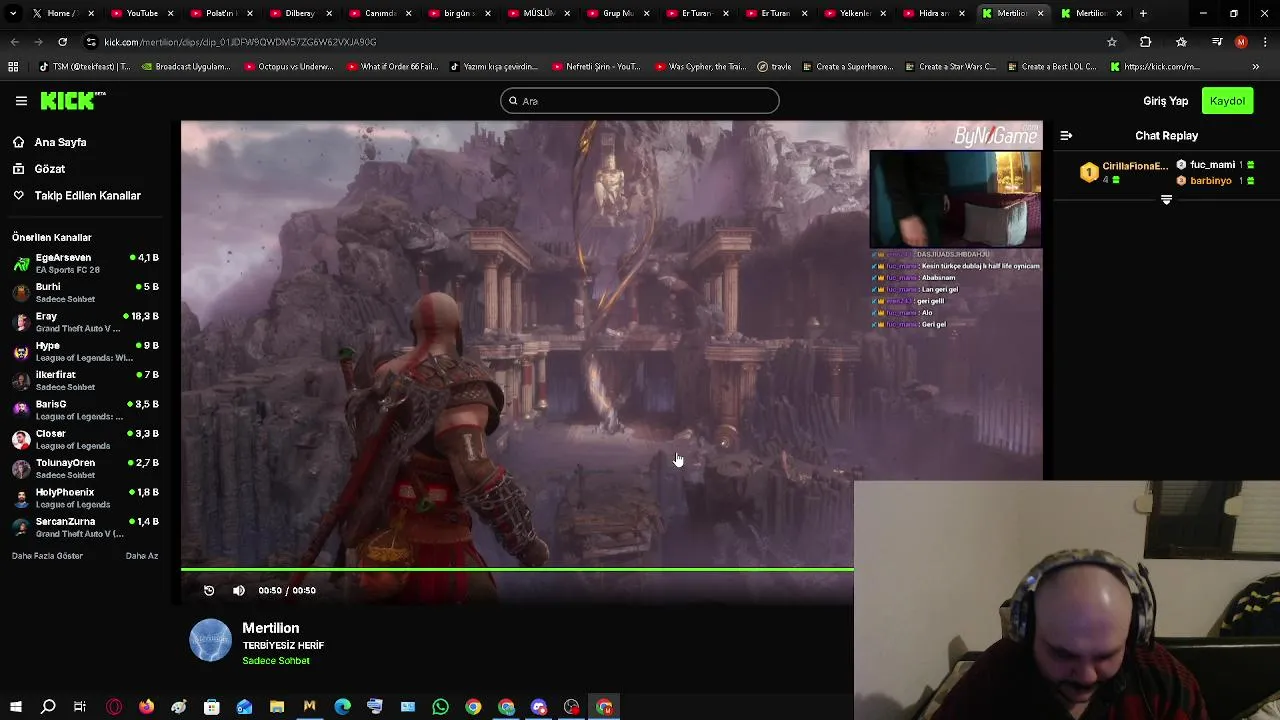Open HolyPhoenix recommended channel
Screen dimensions: 1280x720
click(x=85, y=498)
